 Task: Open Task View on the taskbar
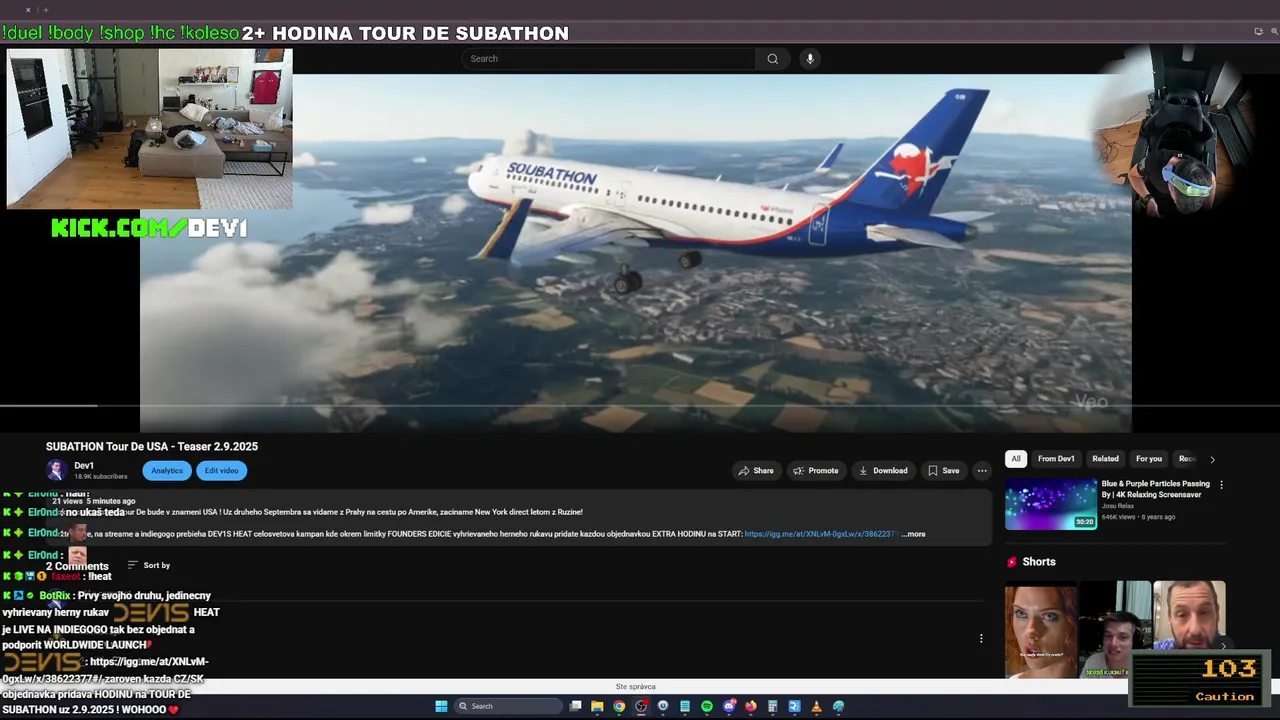(x=575, y=706)
